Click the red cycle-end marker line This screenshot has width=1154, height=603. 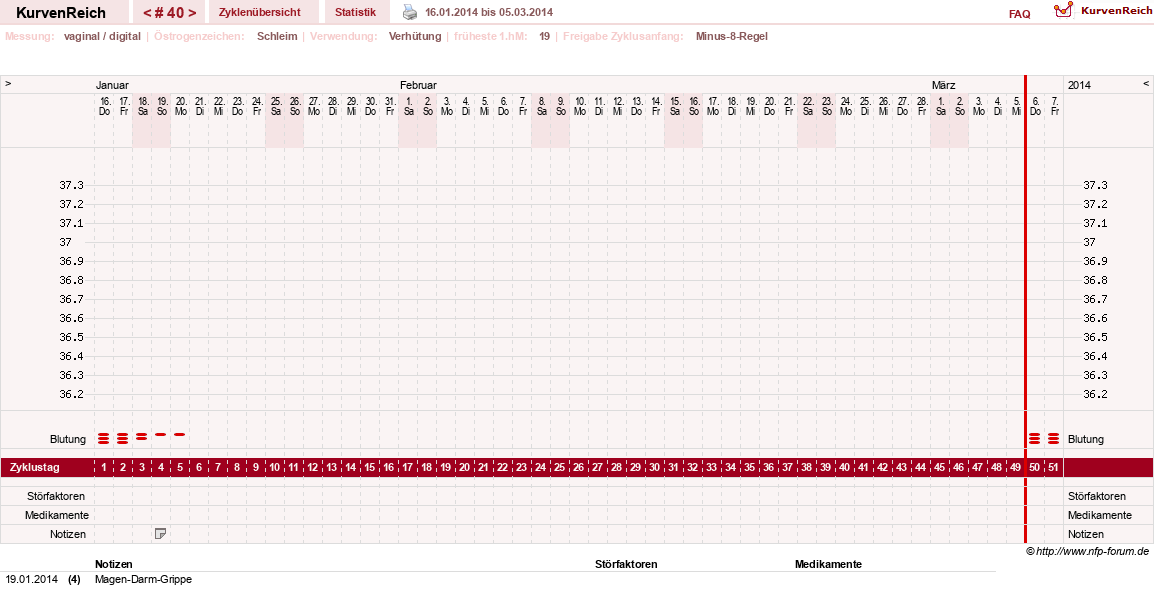point(1025,309)
